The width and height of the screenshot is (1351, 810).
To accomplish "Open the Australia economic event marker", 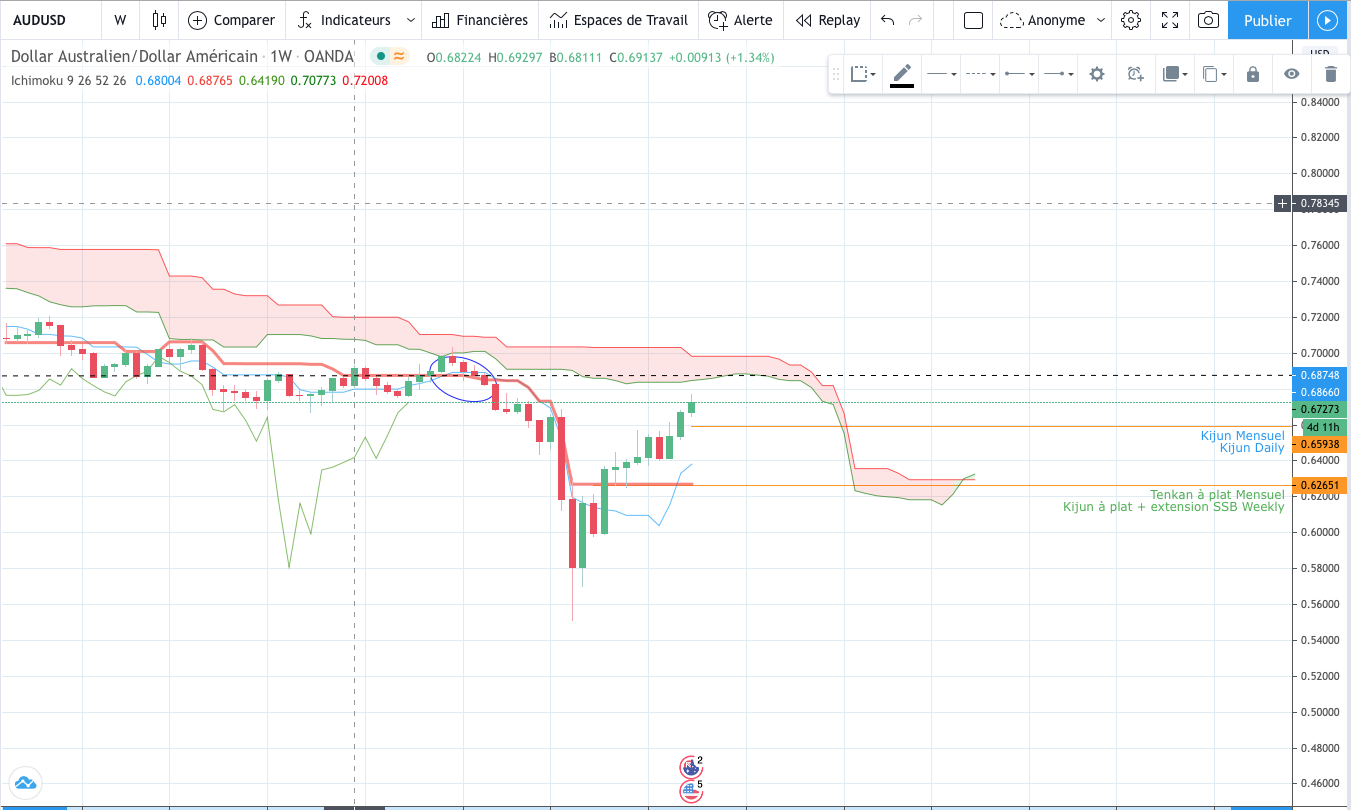I will tap(690, 768).
